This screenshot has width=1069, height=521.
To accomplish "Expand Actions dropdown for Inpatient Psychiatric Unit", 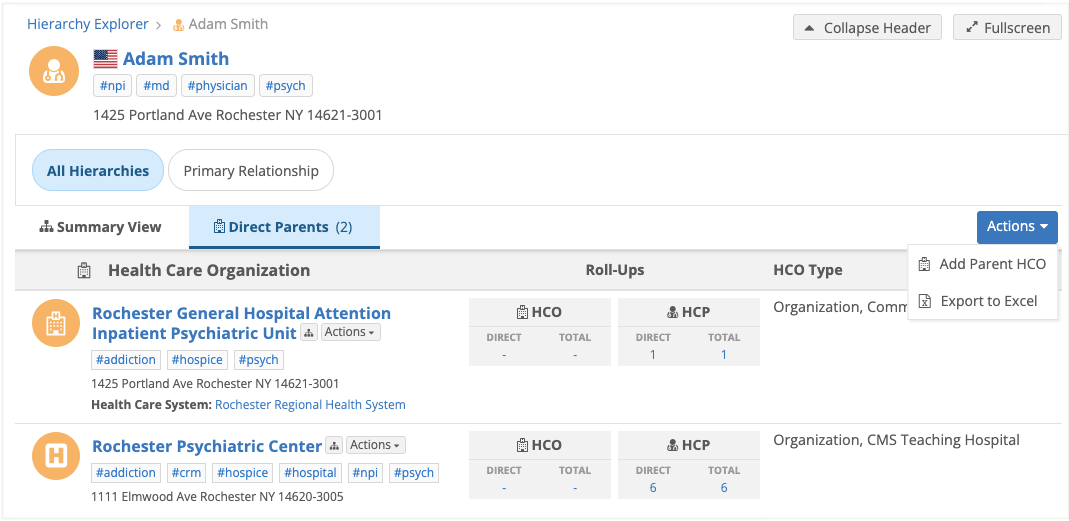I will tap(350, 333).
